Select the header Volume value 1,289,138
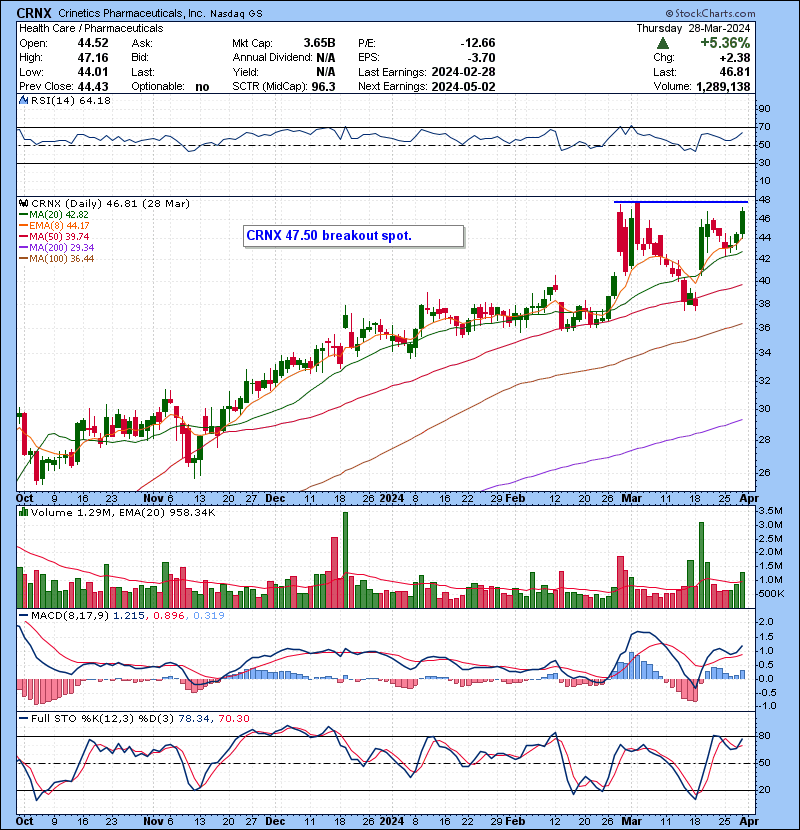The width and height of the screenshot is (800, 830). [x=723, y=86]
